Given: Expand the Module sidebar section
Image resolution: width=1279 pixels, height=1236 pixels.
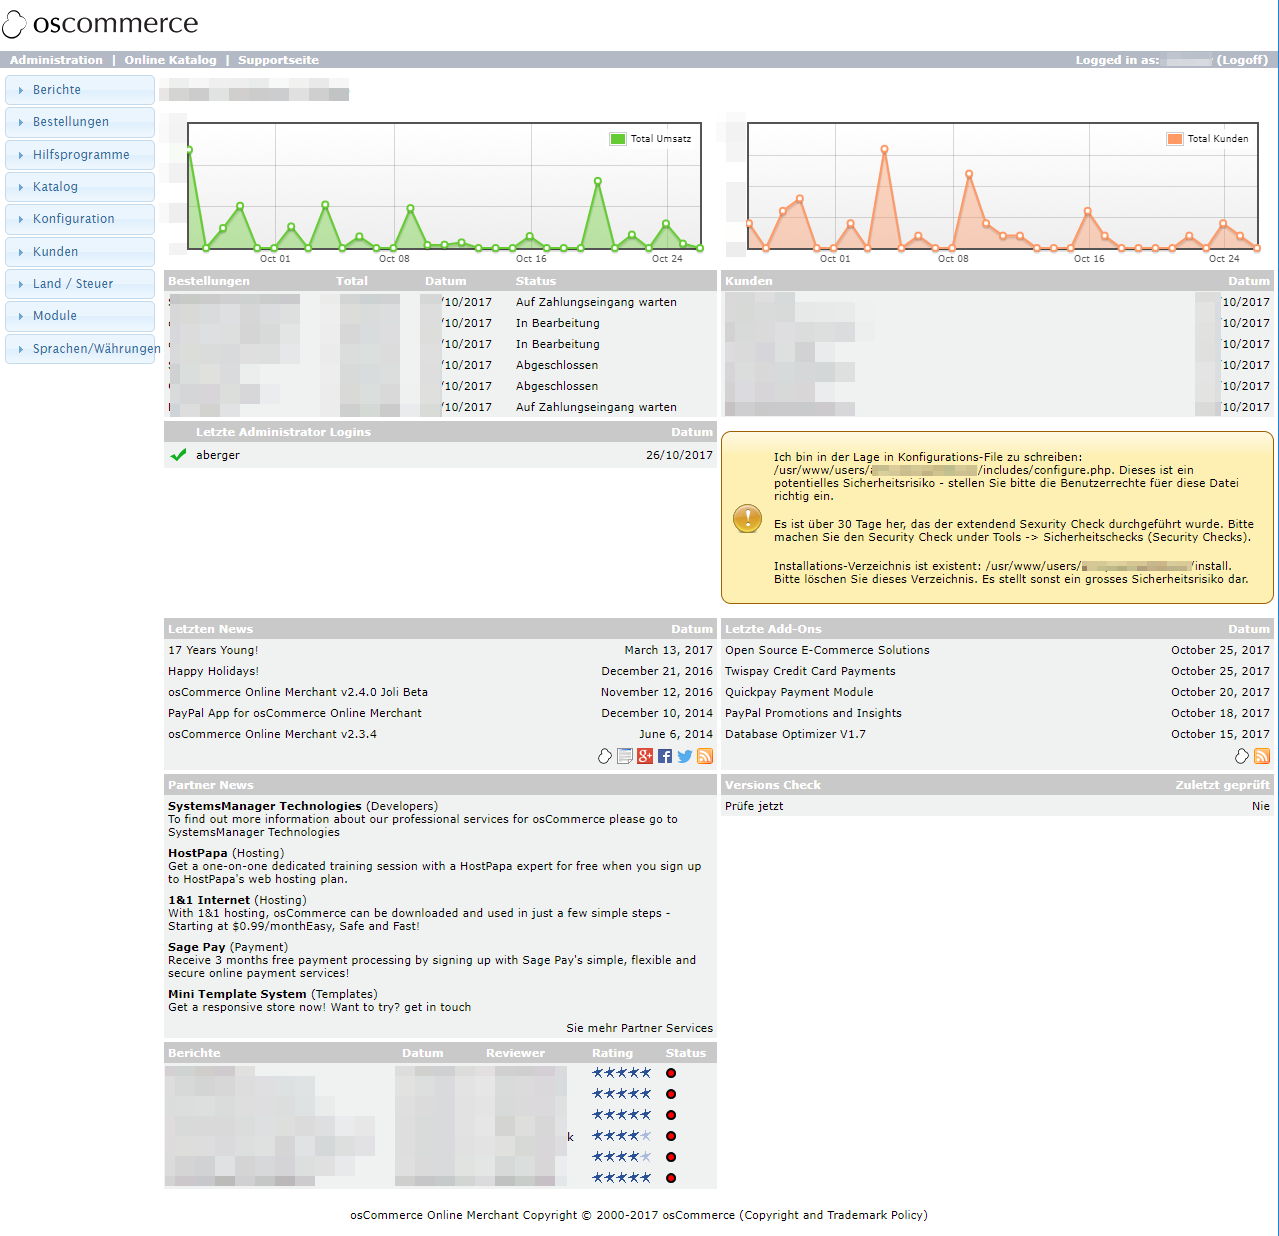Looking at the screenshot, I should point(80,316).
